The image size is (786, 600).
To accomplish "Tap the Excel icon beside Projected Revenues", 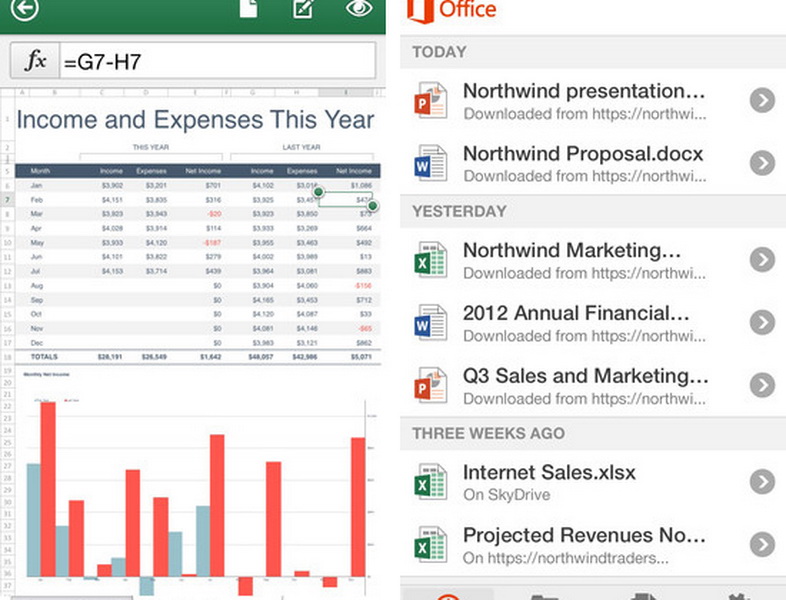I will [x=430, y=544].
